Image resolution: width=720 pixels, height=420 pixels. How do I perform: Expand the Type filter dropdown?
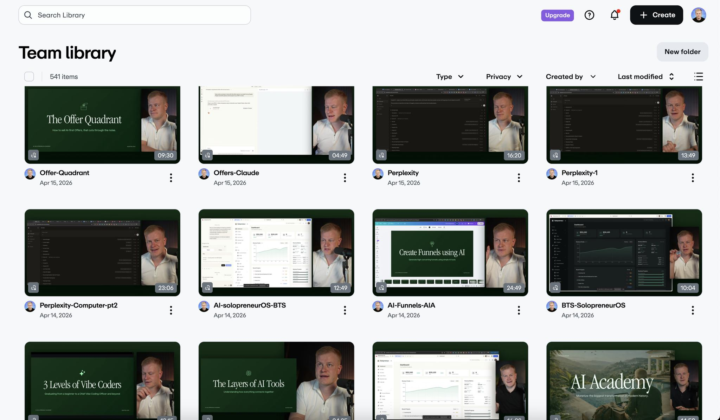450,77
